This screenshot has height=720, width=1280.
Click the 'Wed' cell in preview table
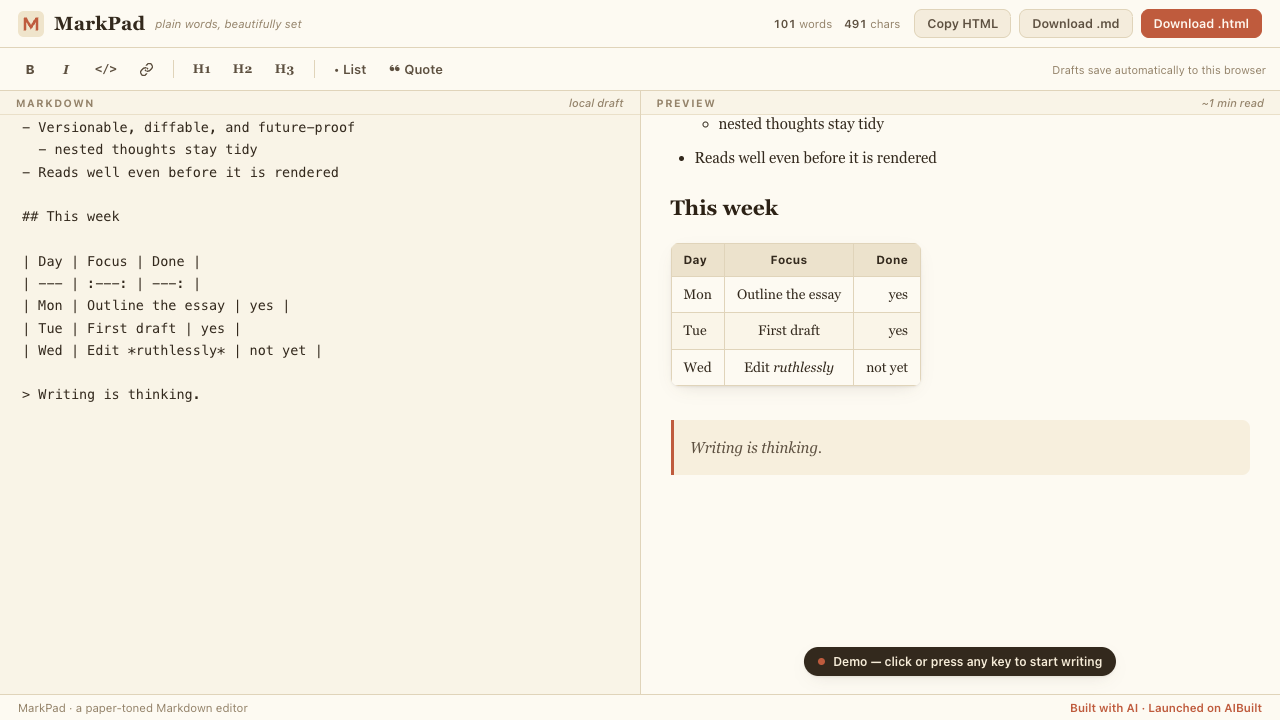tap(698, 367)
